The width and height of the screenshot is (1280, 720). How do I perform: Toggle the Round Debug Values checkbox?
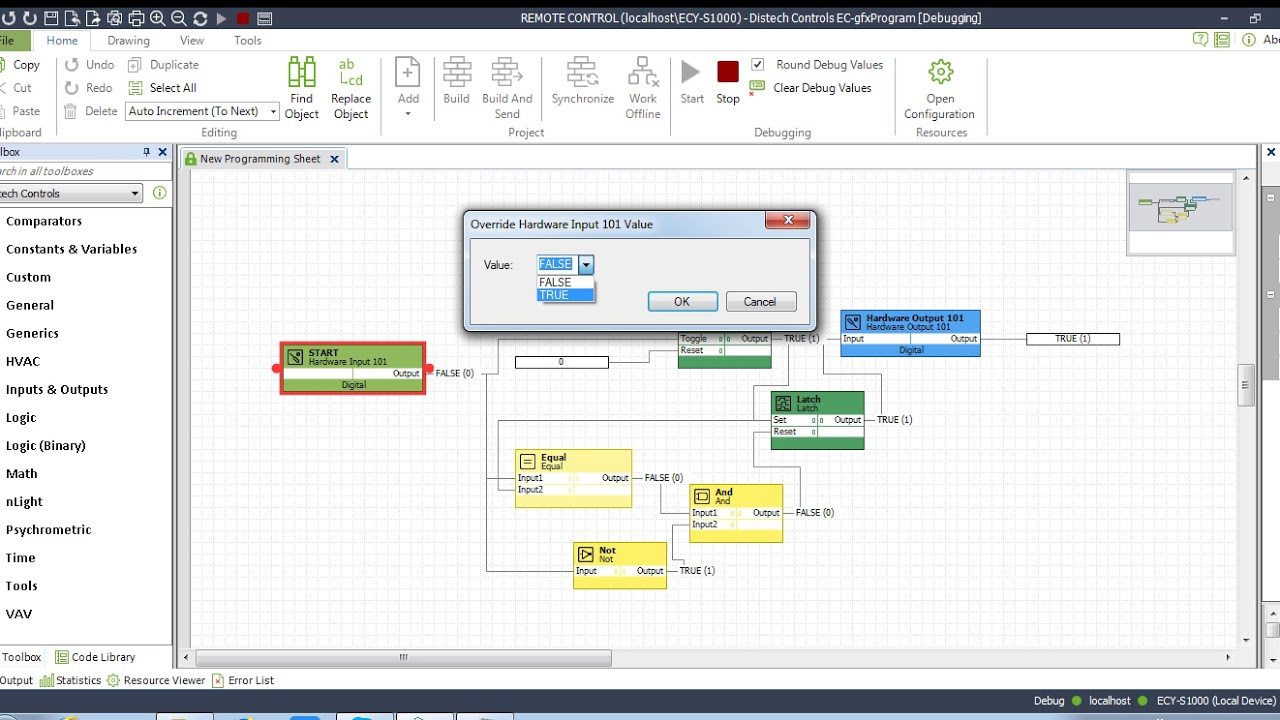click(x=758, y=64)
